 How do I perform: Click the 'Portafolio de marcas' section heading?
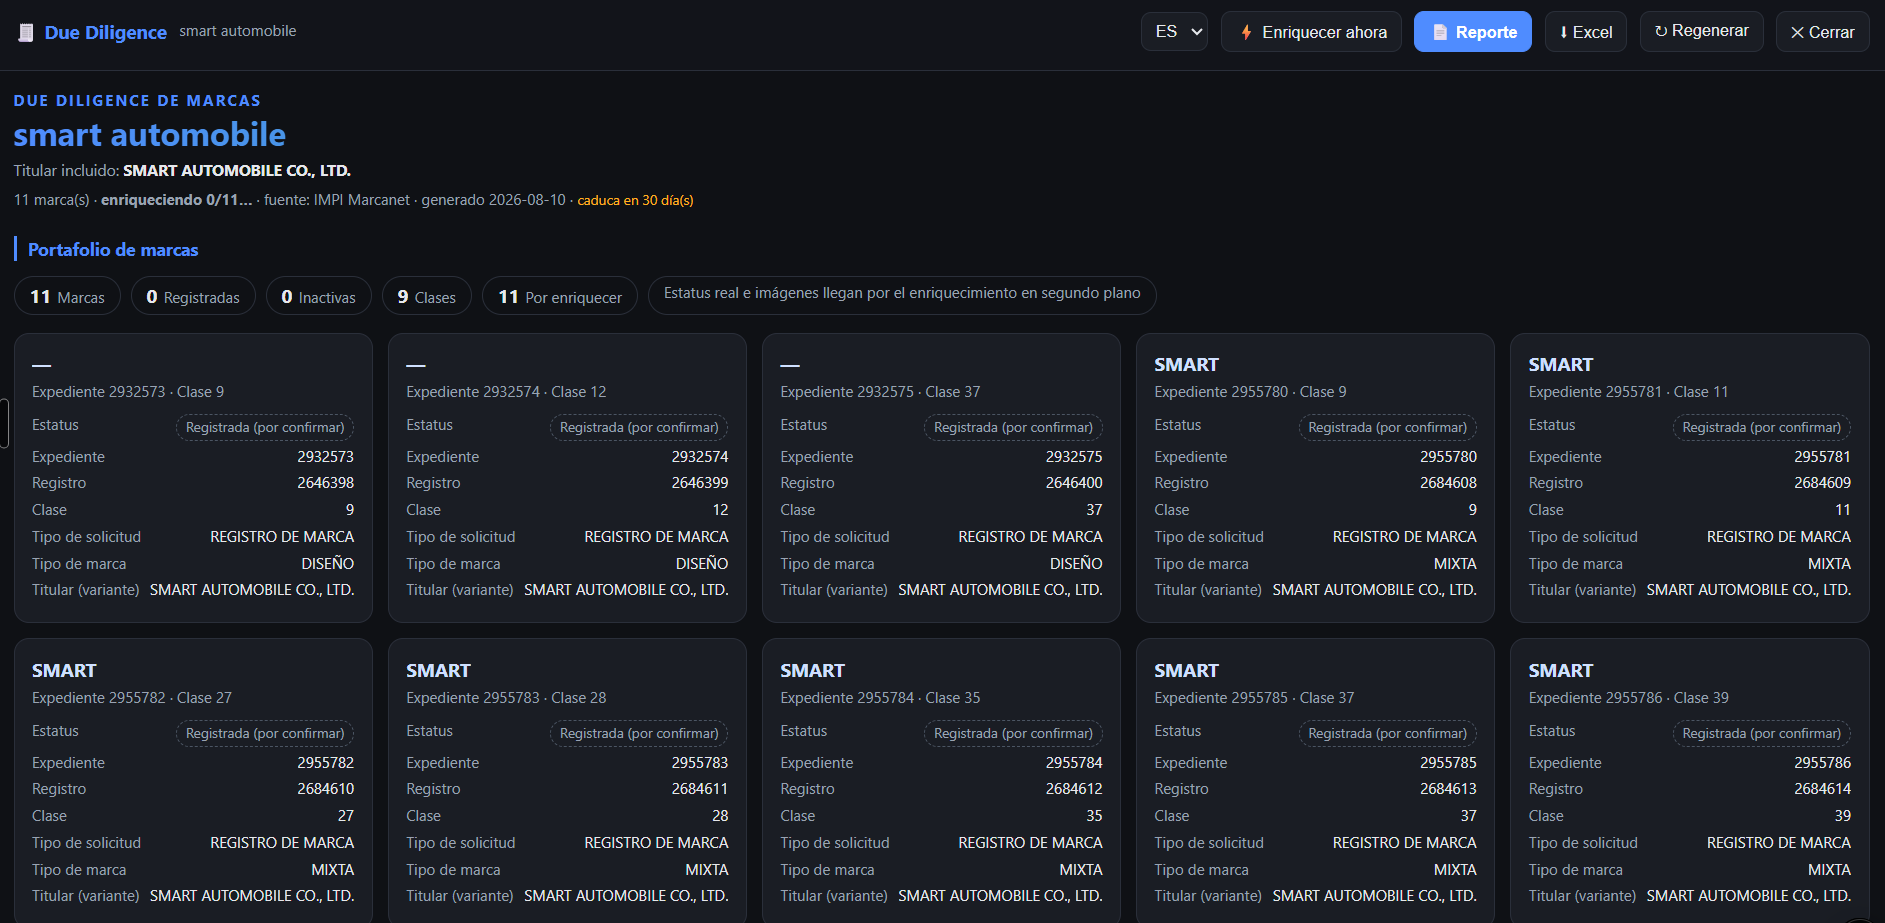click(x=113, y=250)
